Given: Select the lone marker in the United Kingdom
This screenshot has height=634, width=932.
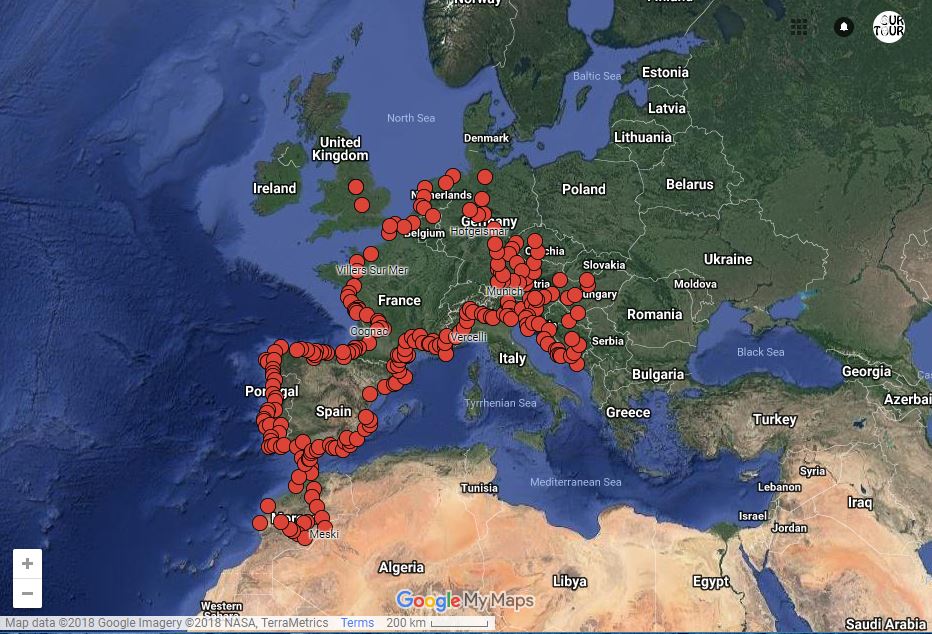Looking at the screenshot, I should click(355, 185).
